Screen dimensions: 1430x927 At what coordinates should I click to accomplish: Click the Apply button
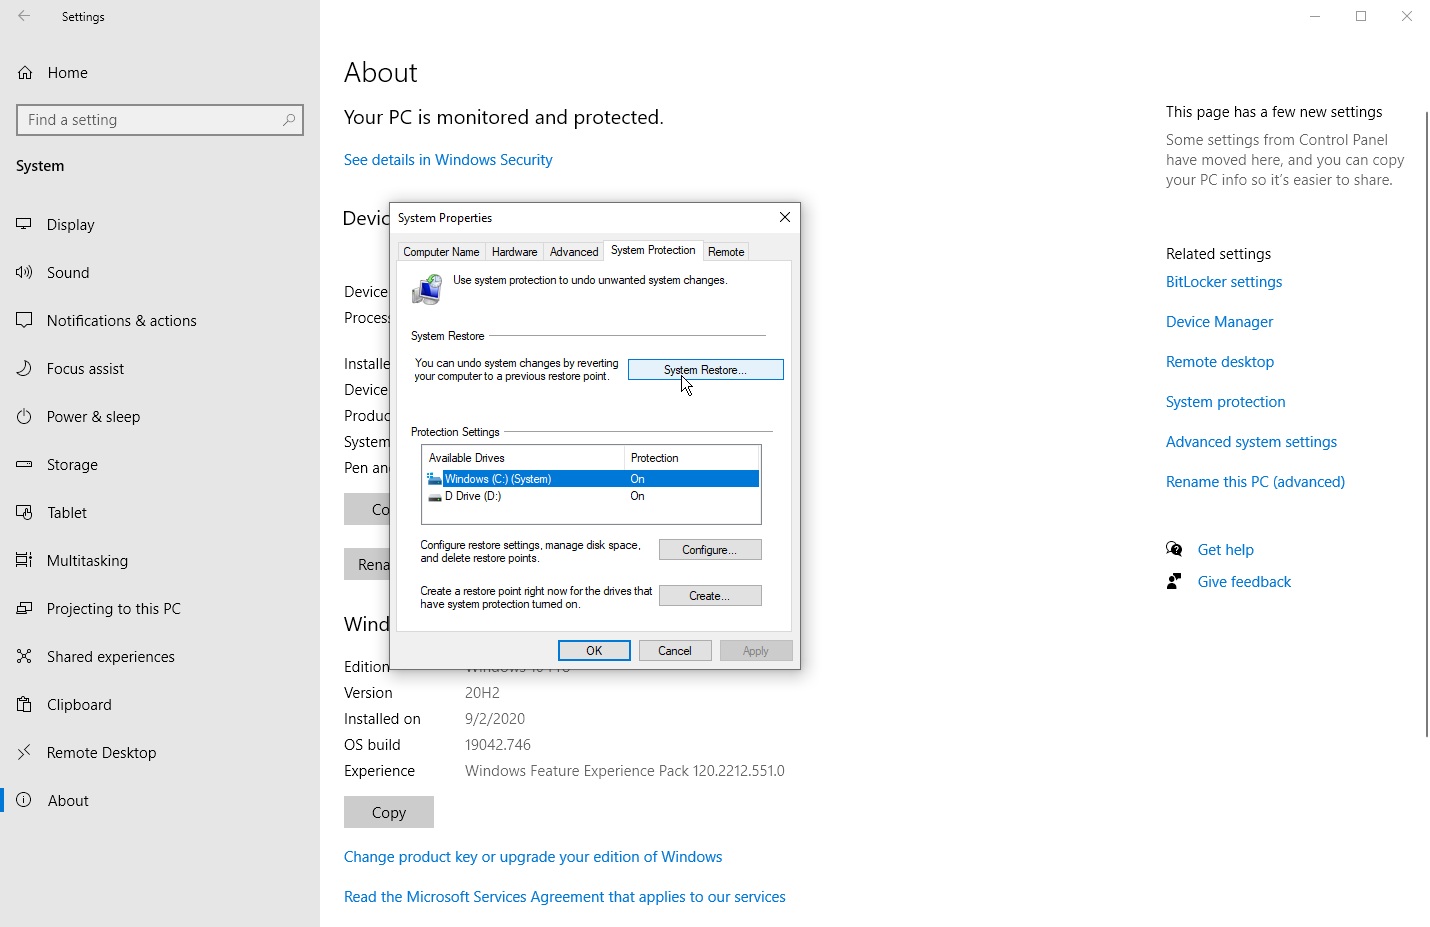(x=756, y=651)
